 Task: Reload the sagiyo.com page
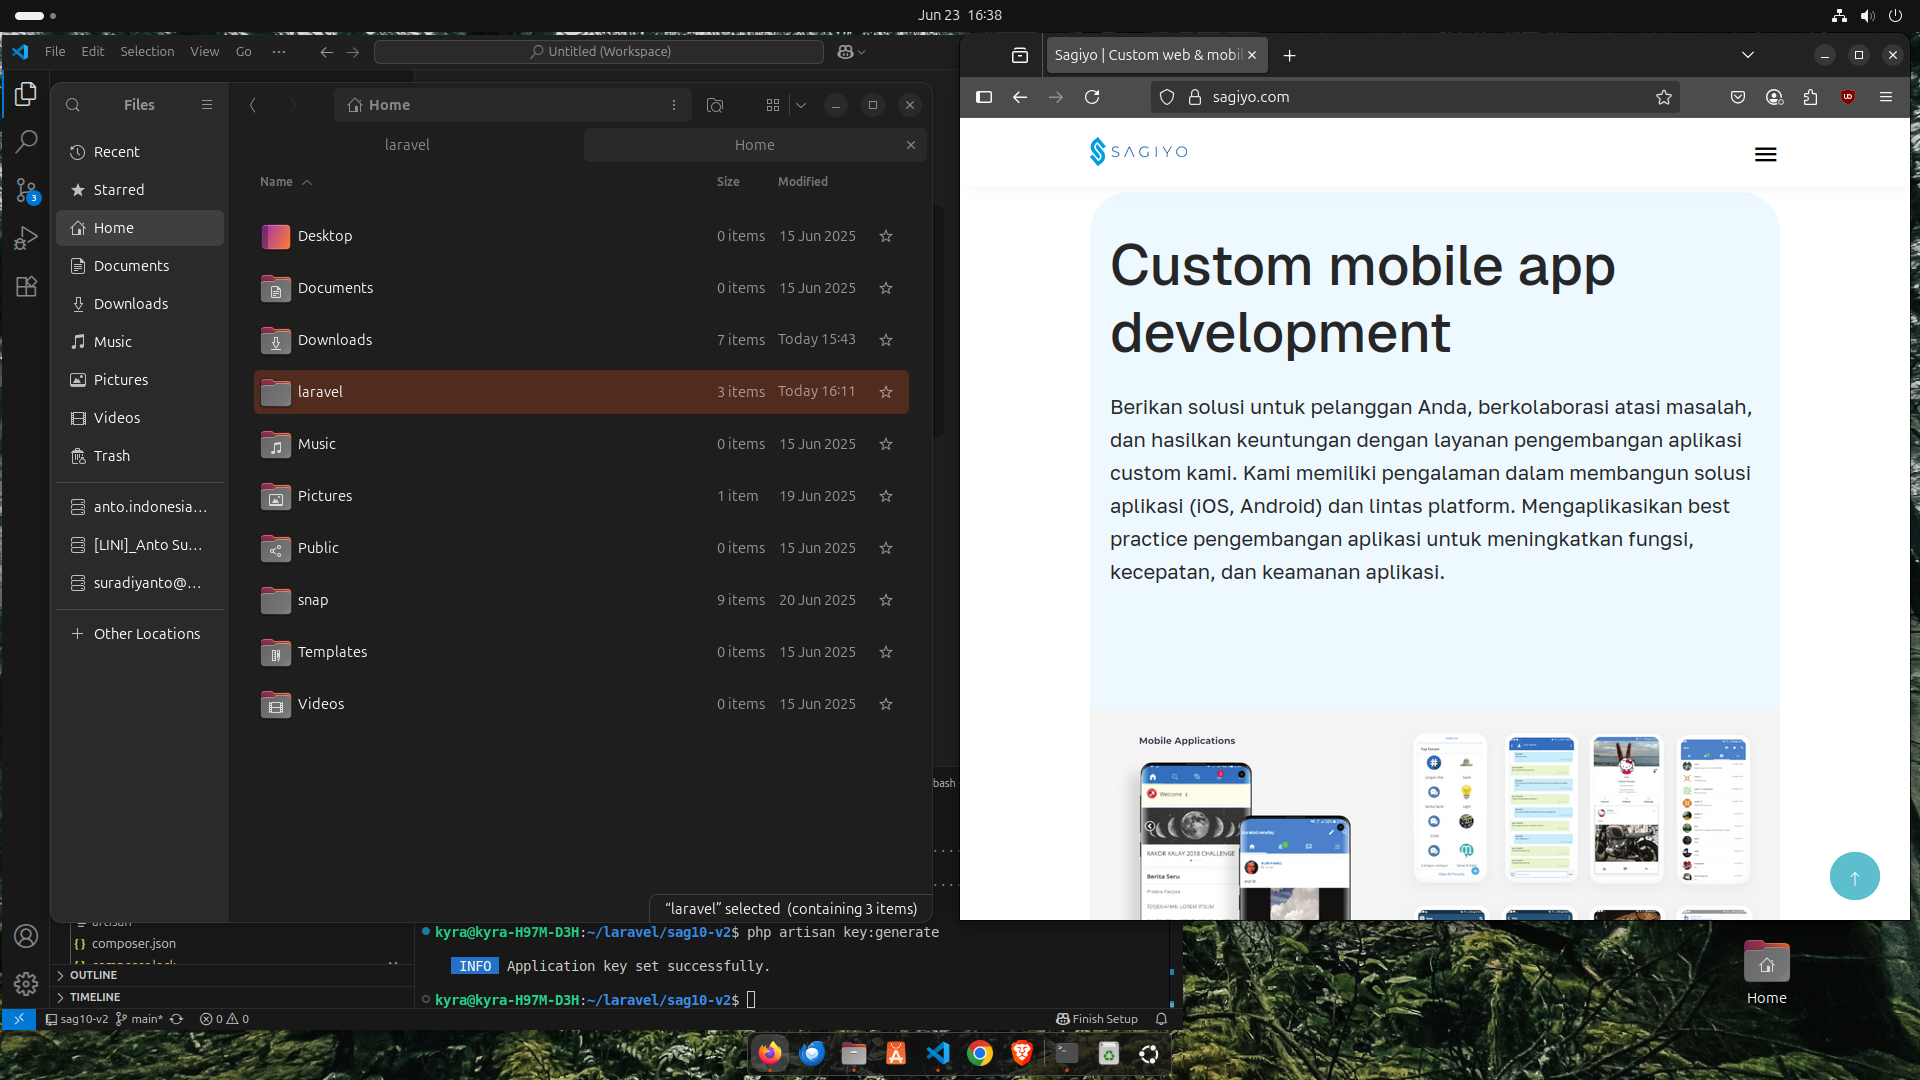click(x=1092, y=97)
